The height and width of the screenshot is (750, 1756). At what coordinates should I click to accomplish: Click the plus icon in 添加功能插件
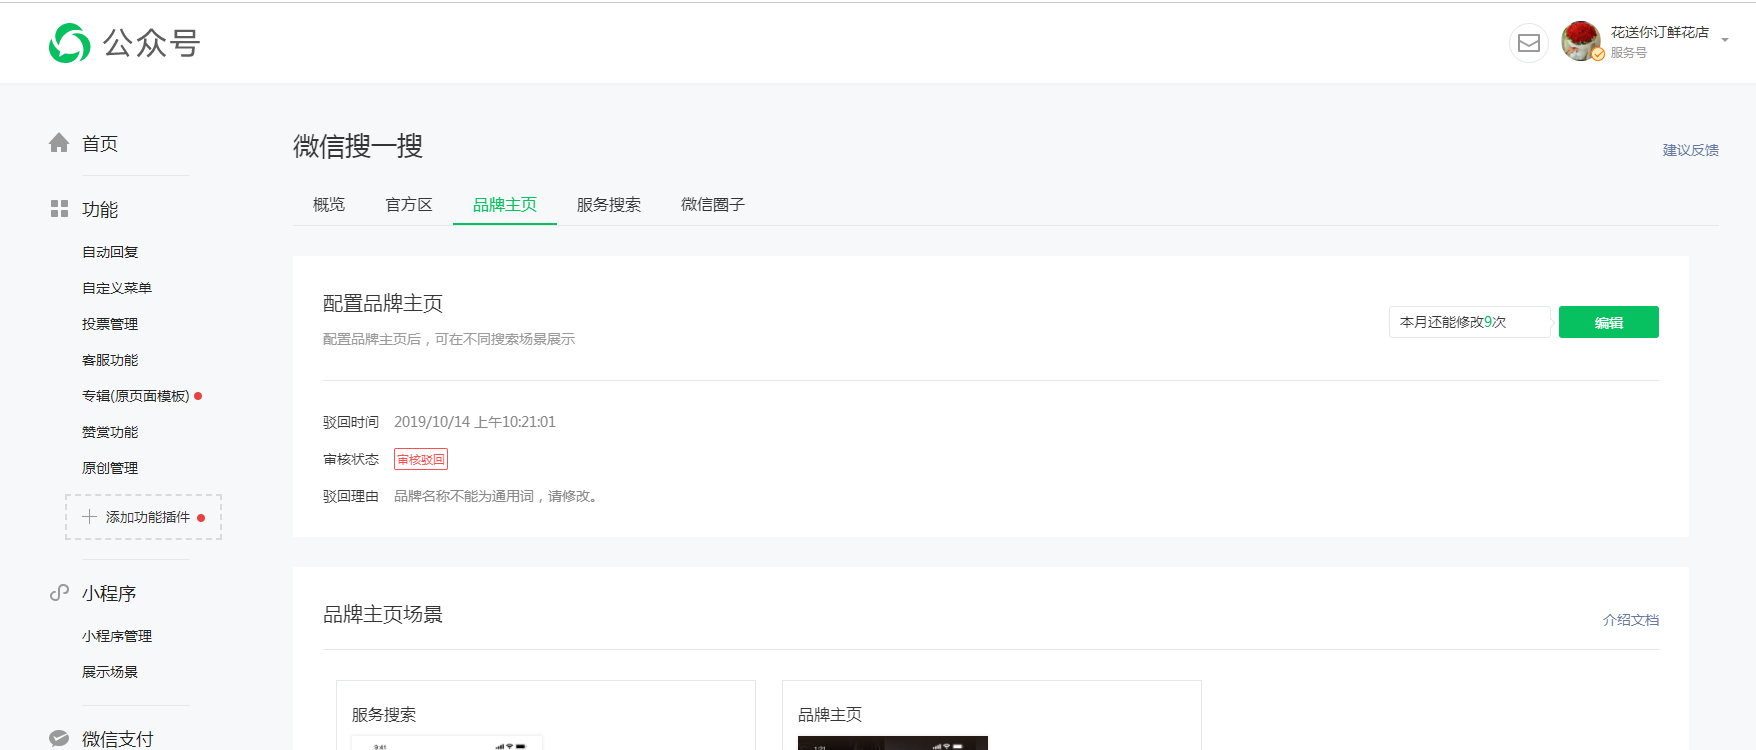coord(89,517)
